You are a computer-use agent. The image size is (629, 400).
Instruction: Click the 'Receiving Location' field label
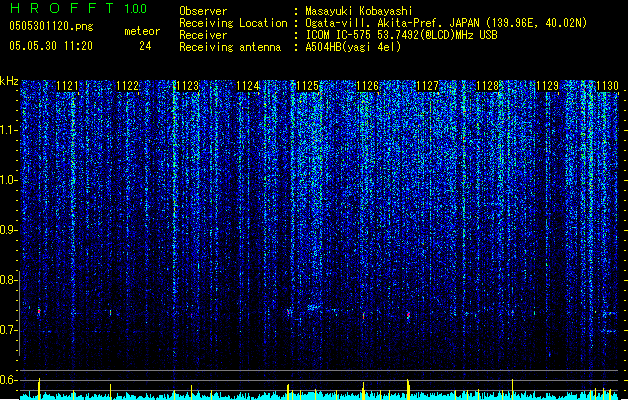pyautogui.click(x=233, y=23)
